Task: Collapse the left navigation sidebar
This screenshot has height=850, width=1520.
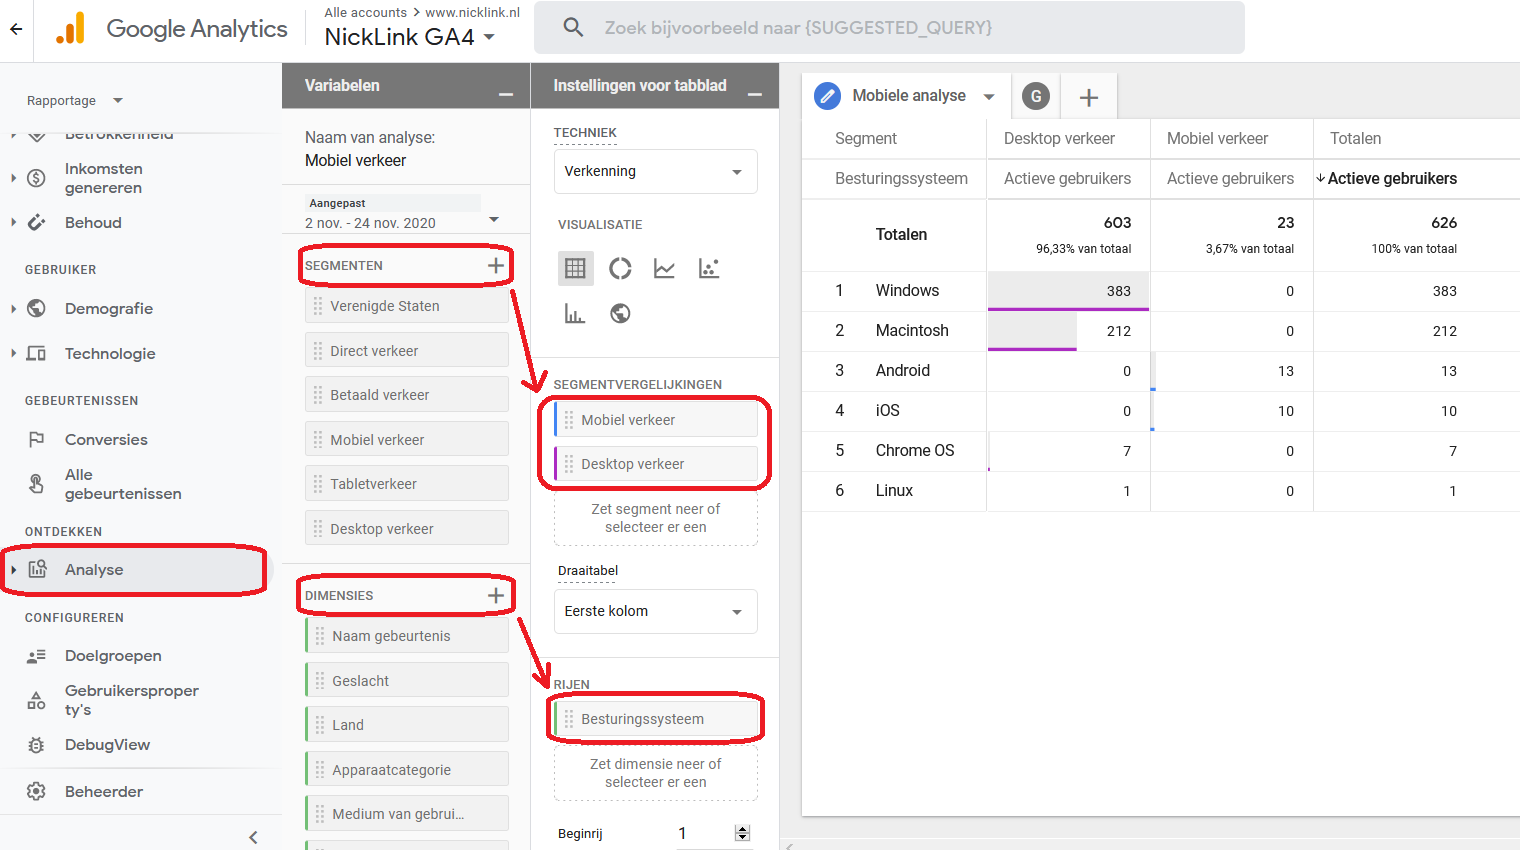Action: coord(253,837)
